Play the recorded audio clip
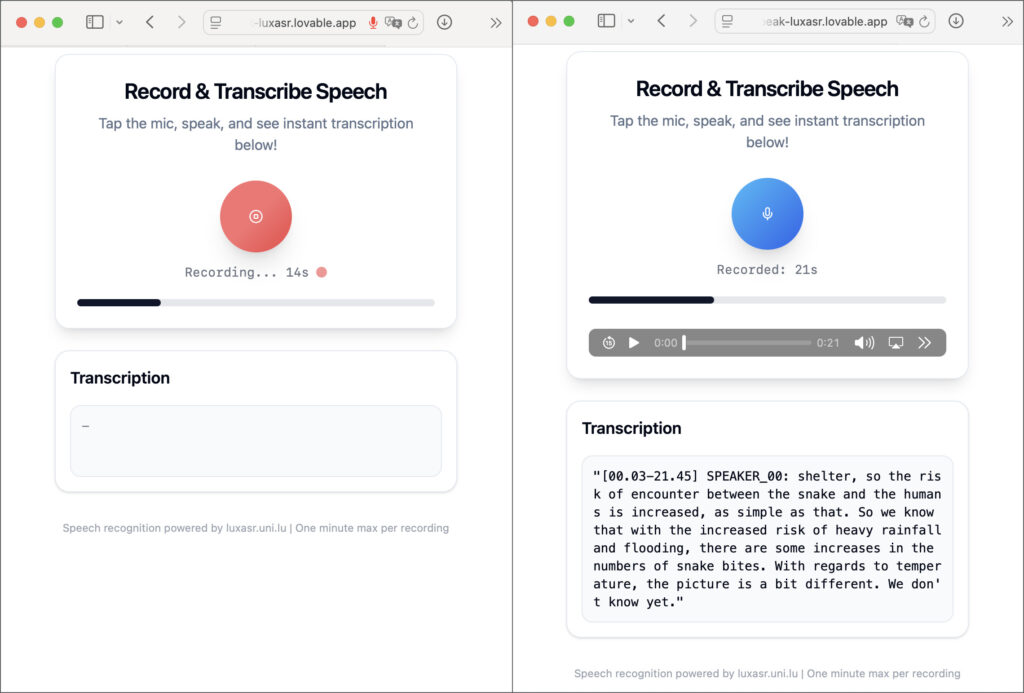The image size is (1024, 693). [633, 343]
